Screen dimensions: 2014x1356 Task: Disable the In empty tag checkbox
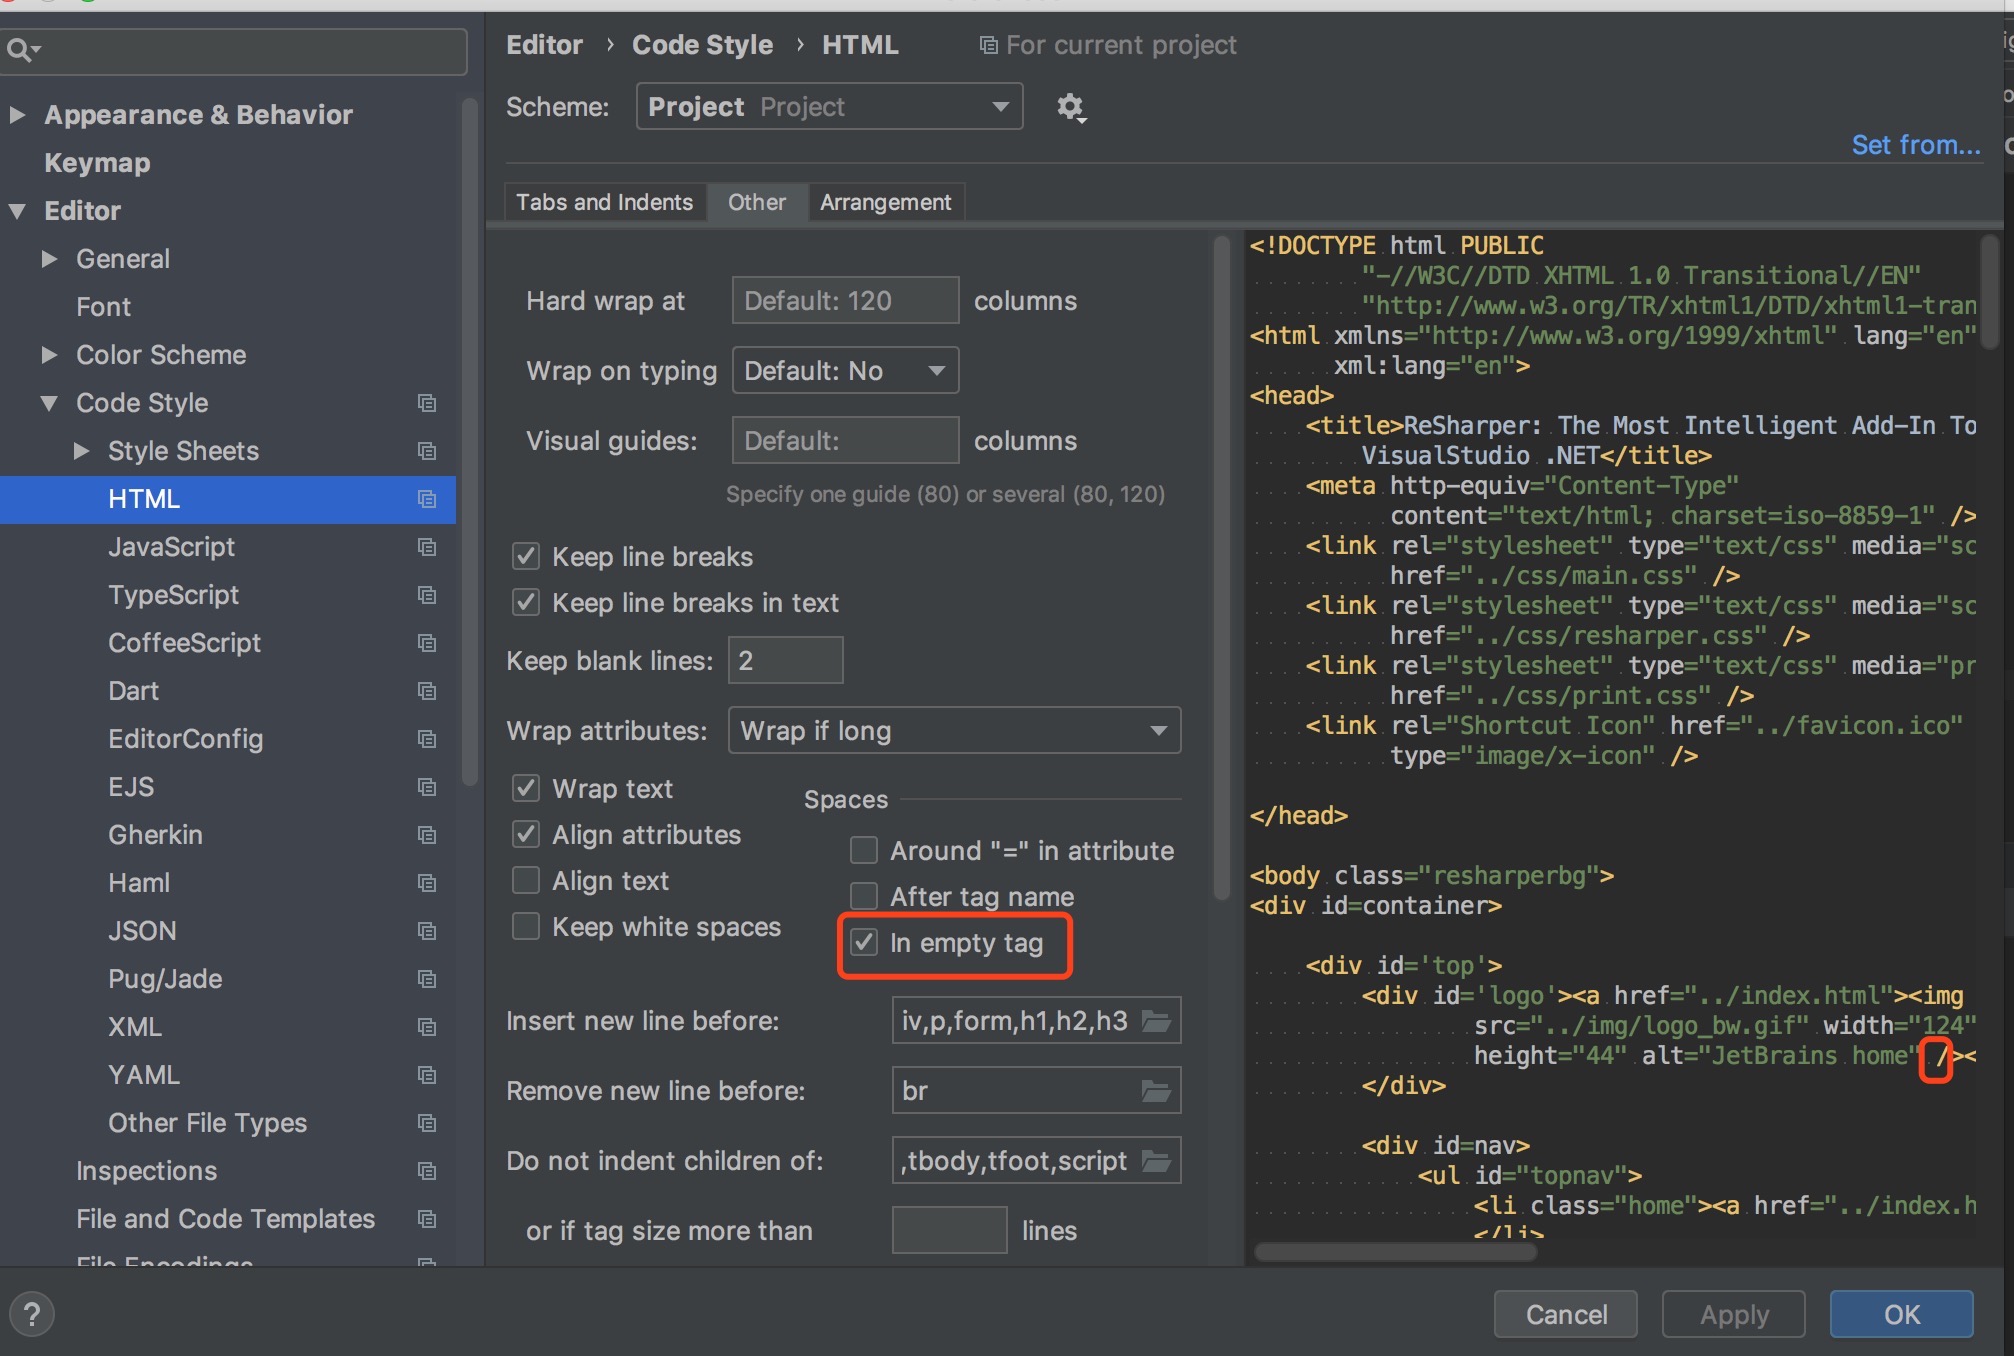tap(864, 943)
